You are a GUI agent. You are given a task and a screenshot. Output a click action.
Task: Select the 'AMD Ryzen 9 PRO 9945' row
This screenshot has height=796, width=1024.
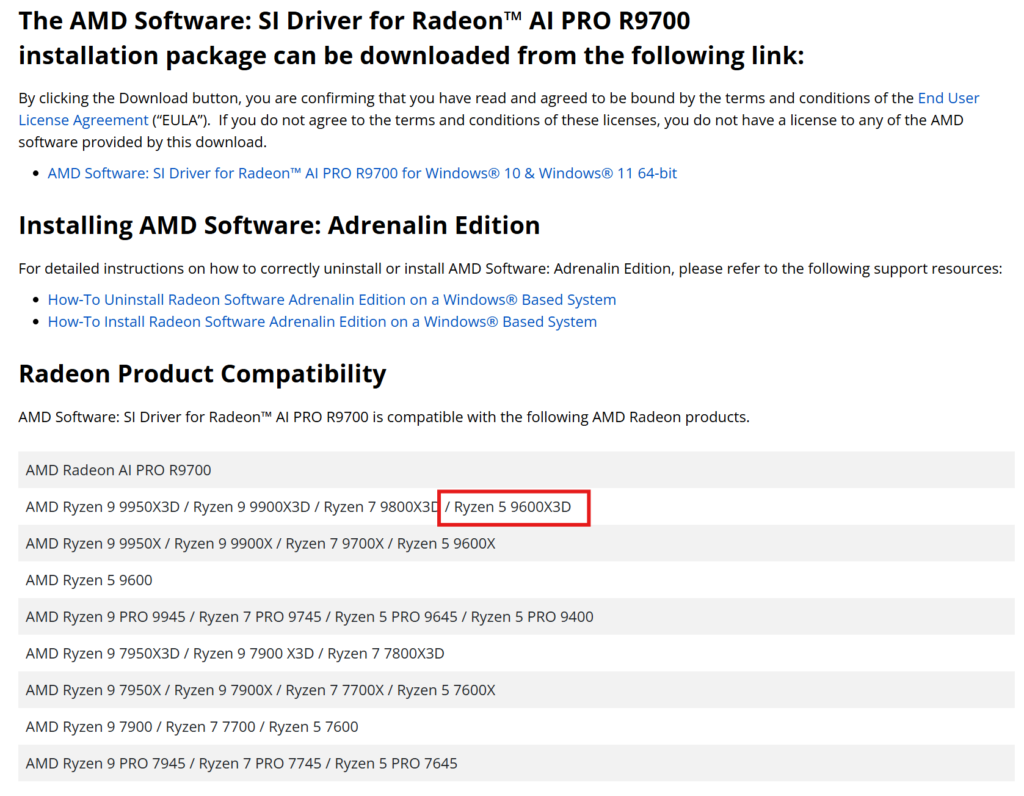[x=516, y=616]
